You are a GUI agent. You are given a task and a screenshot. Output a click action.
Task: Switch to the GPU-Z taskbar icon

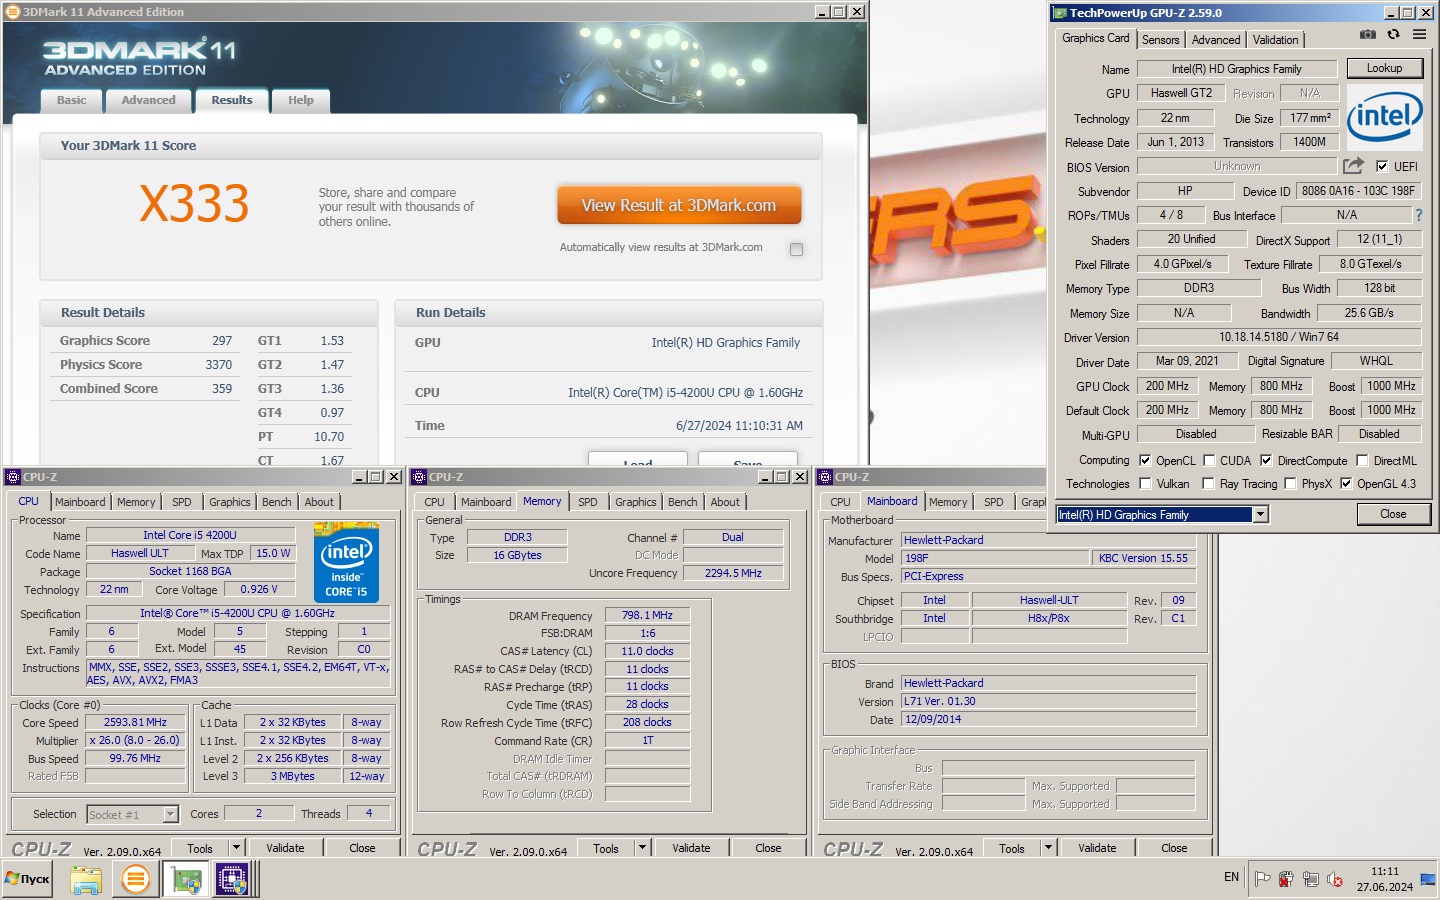click(x=186, y=879)
